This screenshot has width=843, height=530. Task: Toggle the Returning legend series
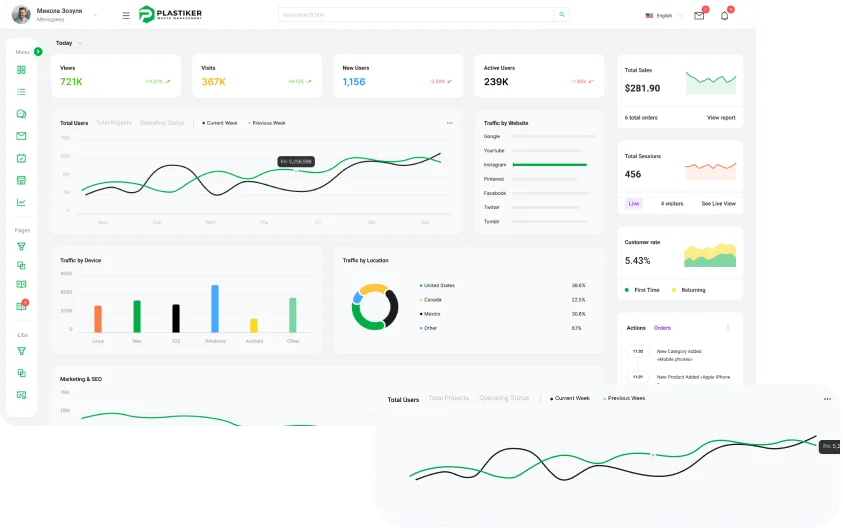(x=691, y=290)
